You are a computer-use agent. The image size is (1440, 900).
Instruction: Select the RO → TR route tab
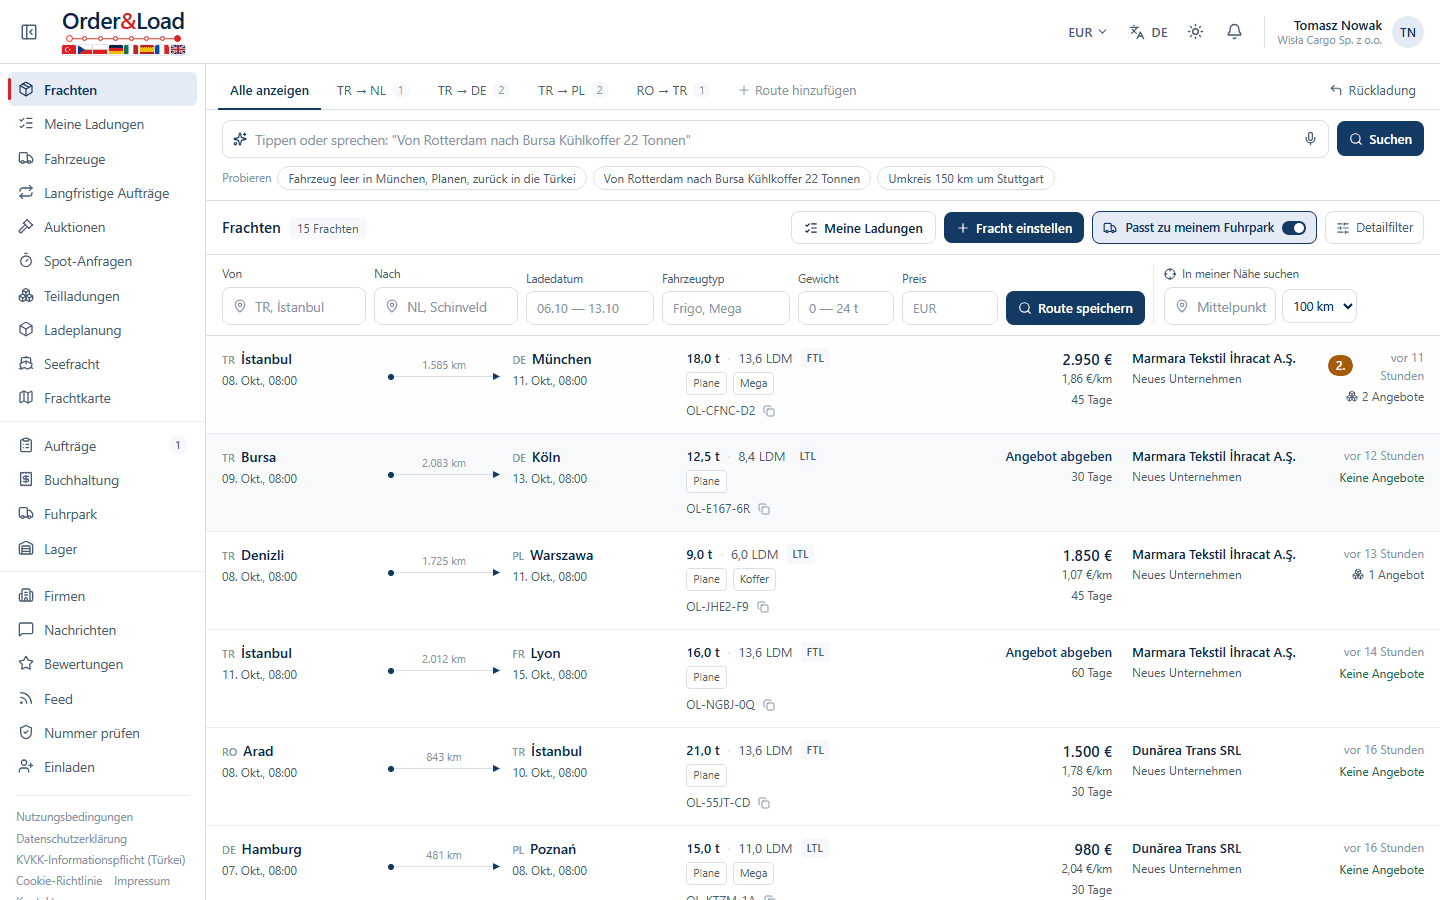(672, 90)
